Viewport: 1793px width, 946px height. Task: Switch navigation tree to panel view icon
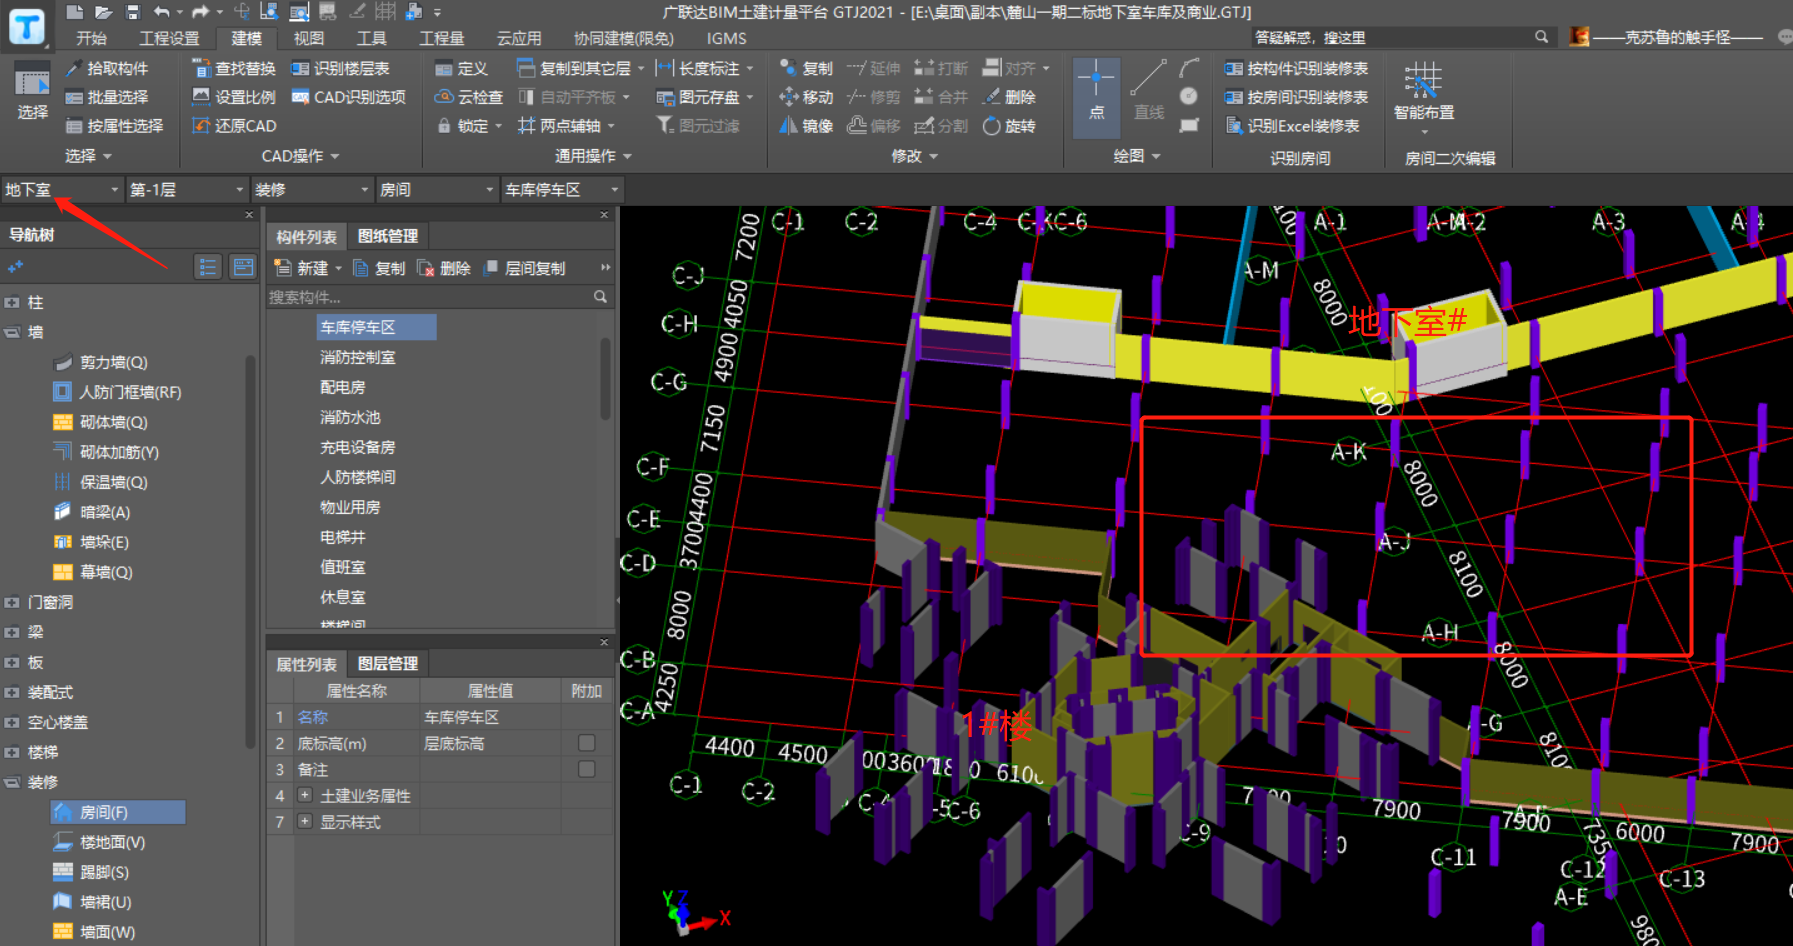point(243,267)
